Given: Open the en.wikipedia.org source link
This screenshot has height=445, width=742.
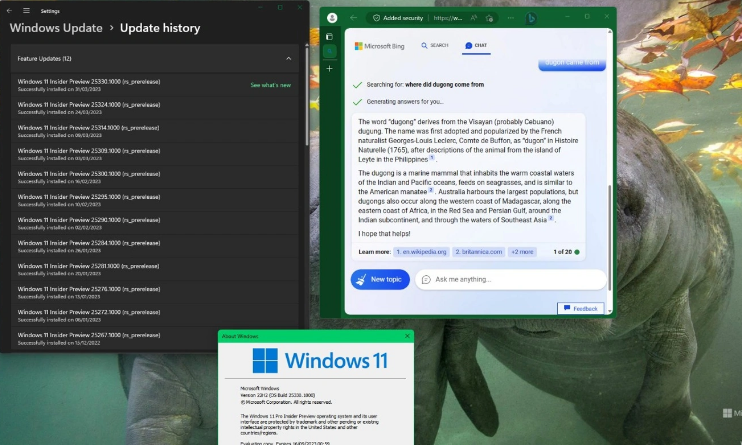Looking at the screenshot, I should tap(421, 252).
